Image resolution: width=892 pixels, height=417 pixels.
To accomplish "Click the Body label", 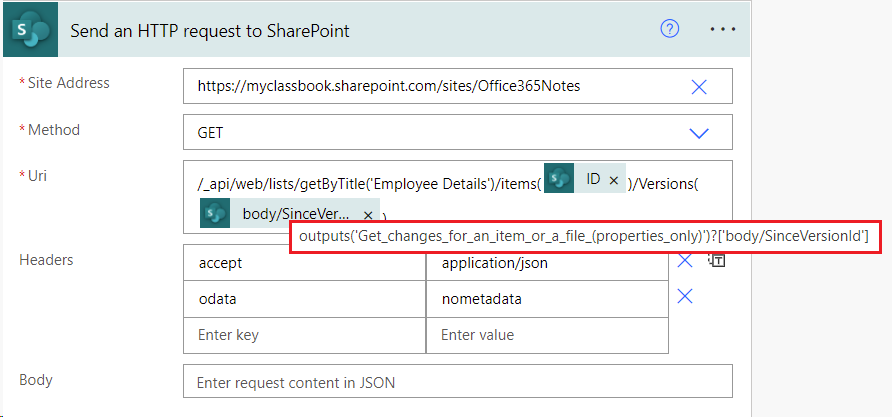I will point(36,379).
